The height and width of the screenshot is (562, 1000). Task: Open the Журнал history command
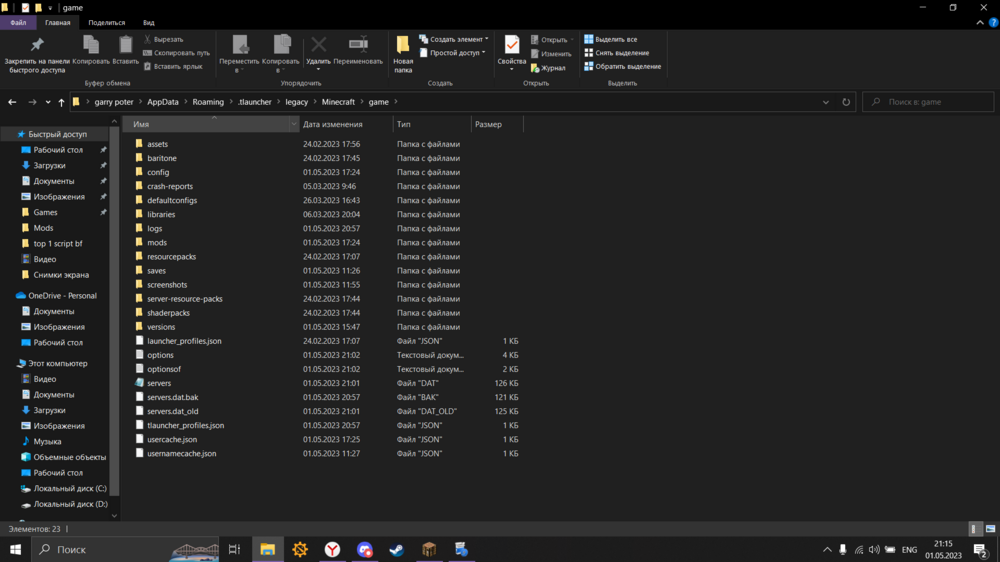point(548,68)
